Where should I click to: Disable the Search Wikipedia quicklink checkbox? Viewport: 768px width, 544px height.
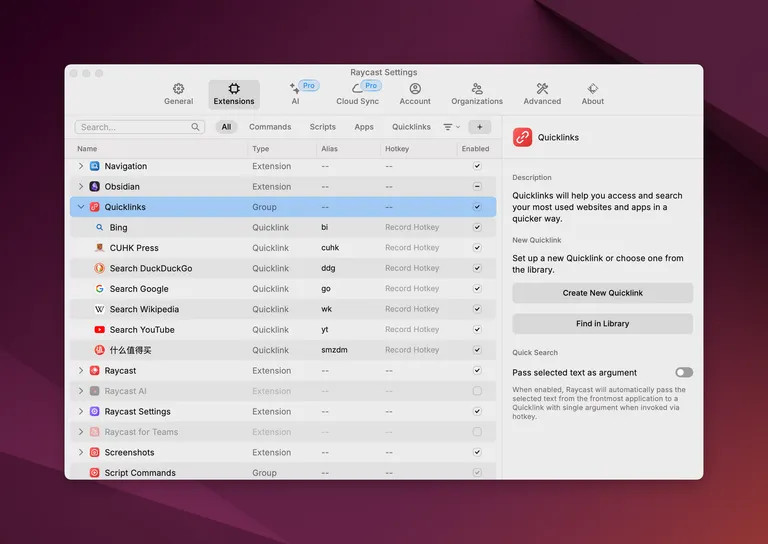click(477, 309)
